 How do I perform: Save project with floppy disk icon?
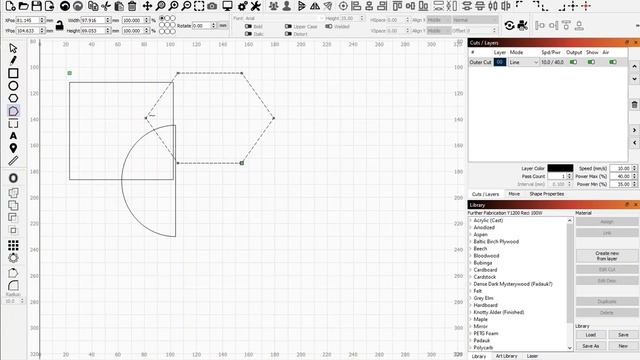[37, 6]
